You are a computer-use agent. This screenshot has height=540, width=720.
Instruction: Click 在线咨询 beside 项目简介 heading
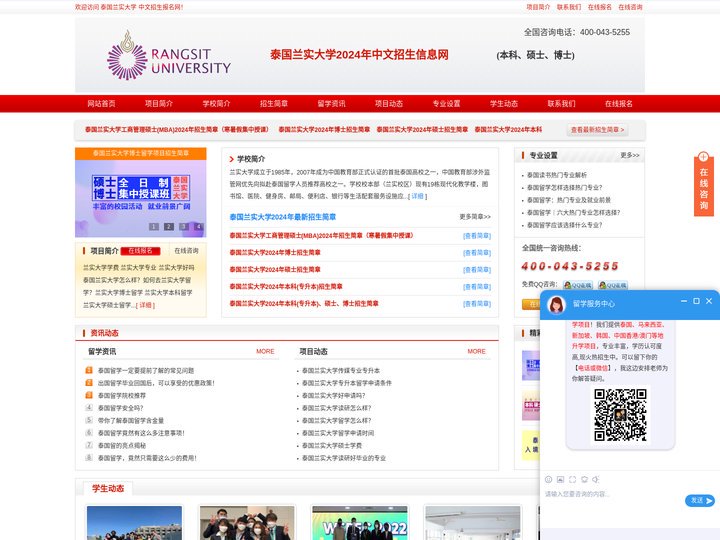186,251
